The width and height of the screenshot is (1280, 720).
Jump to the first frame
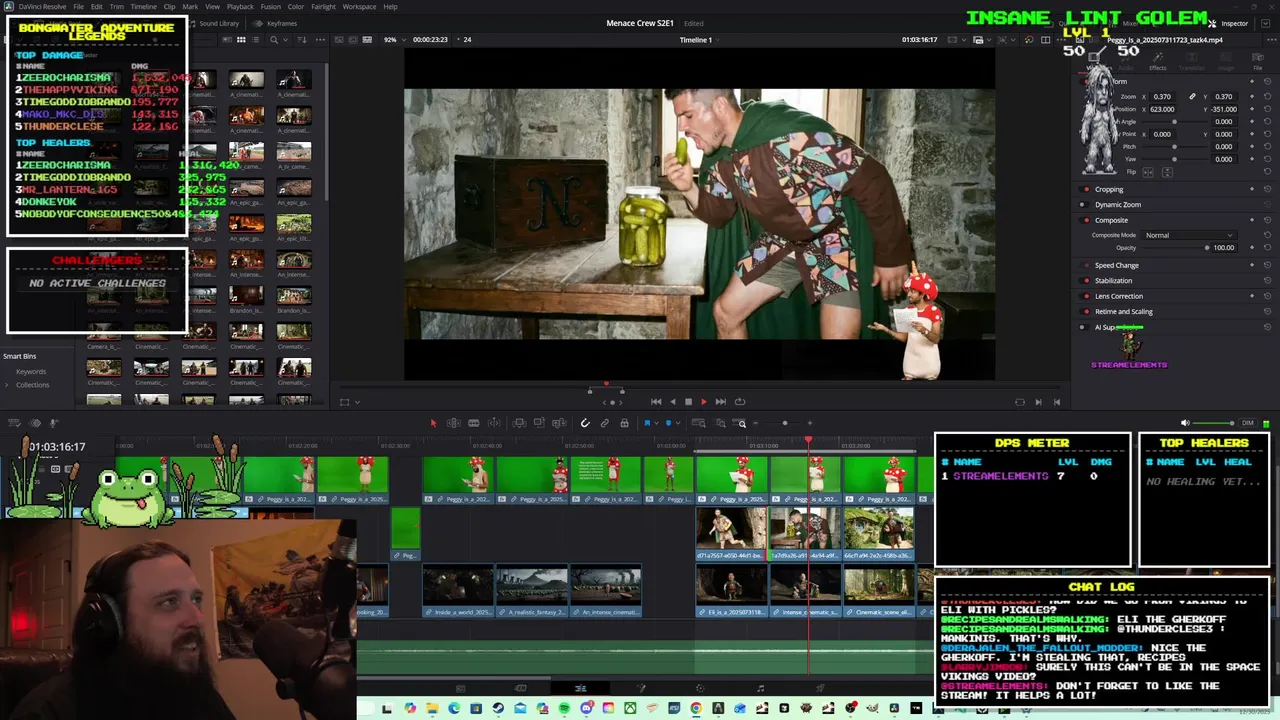click(x=656, y=402)
